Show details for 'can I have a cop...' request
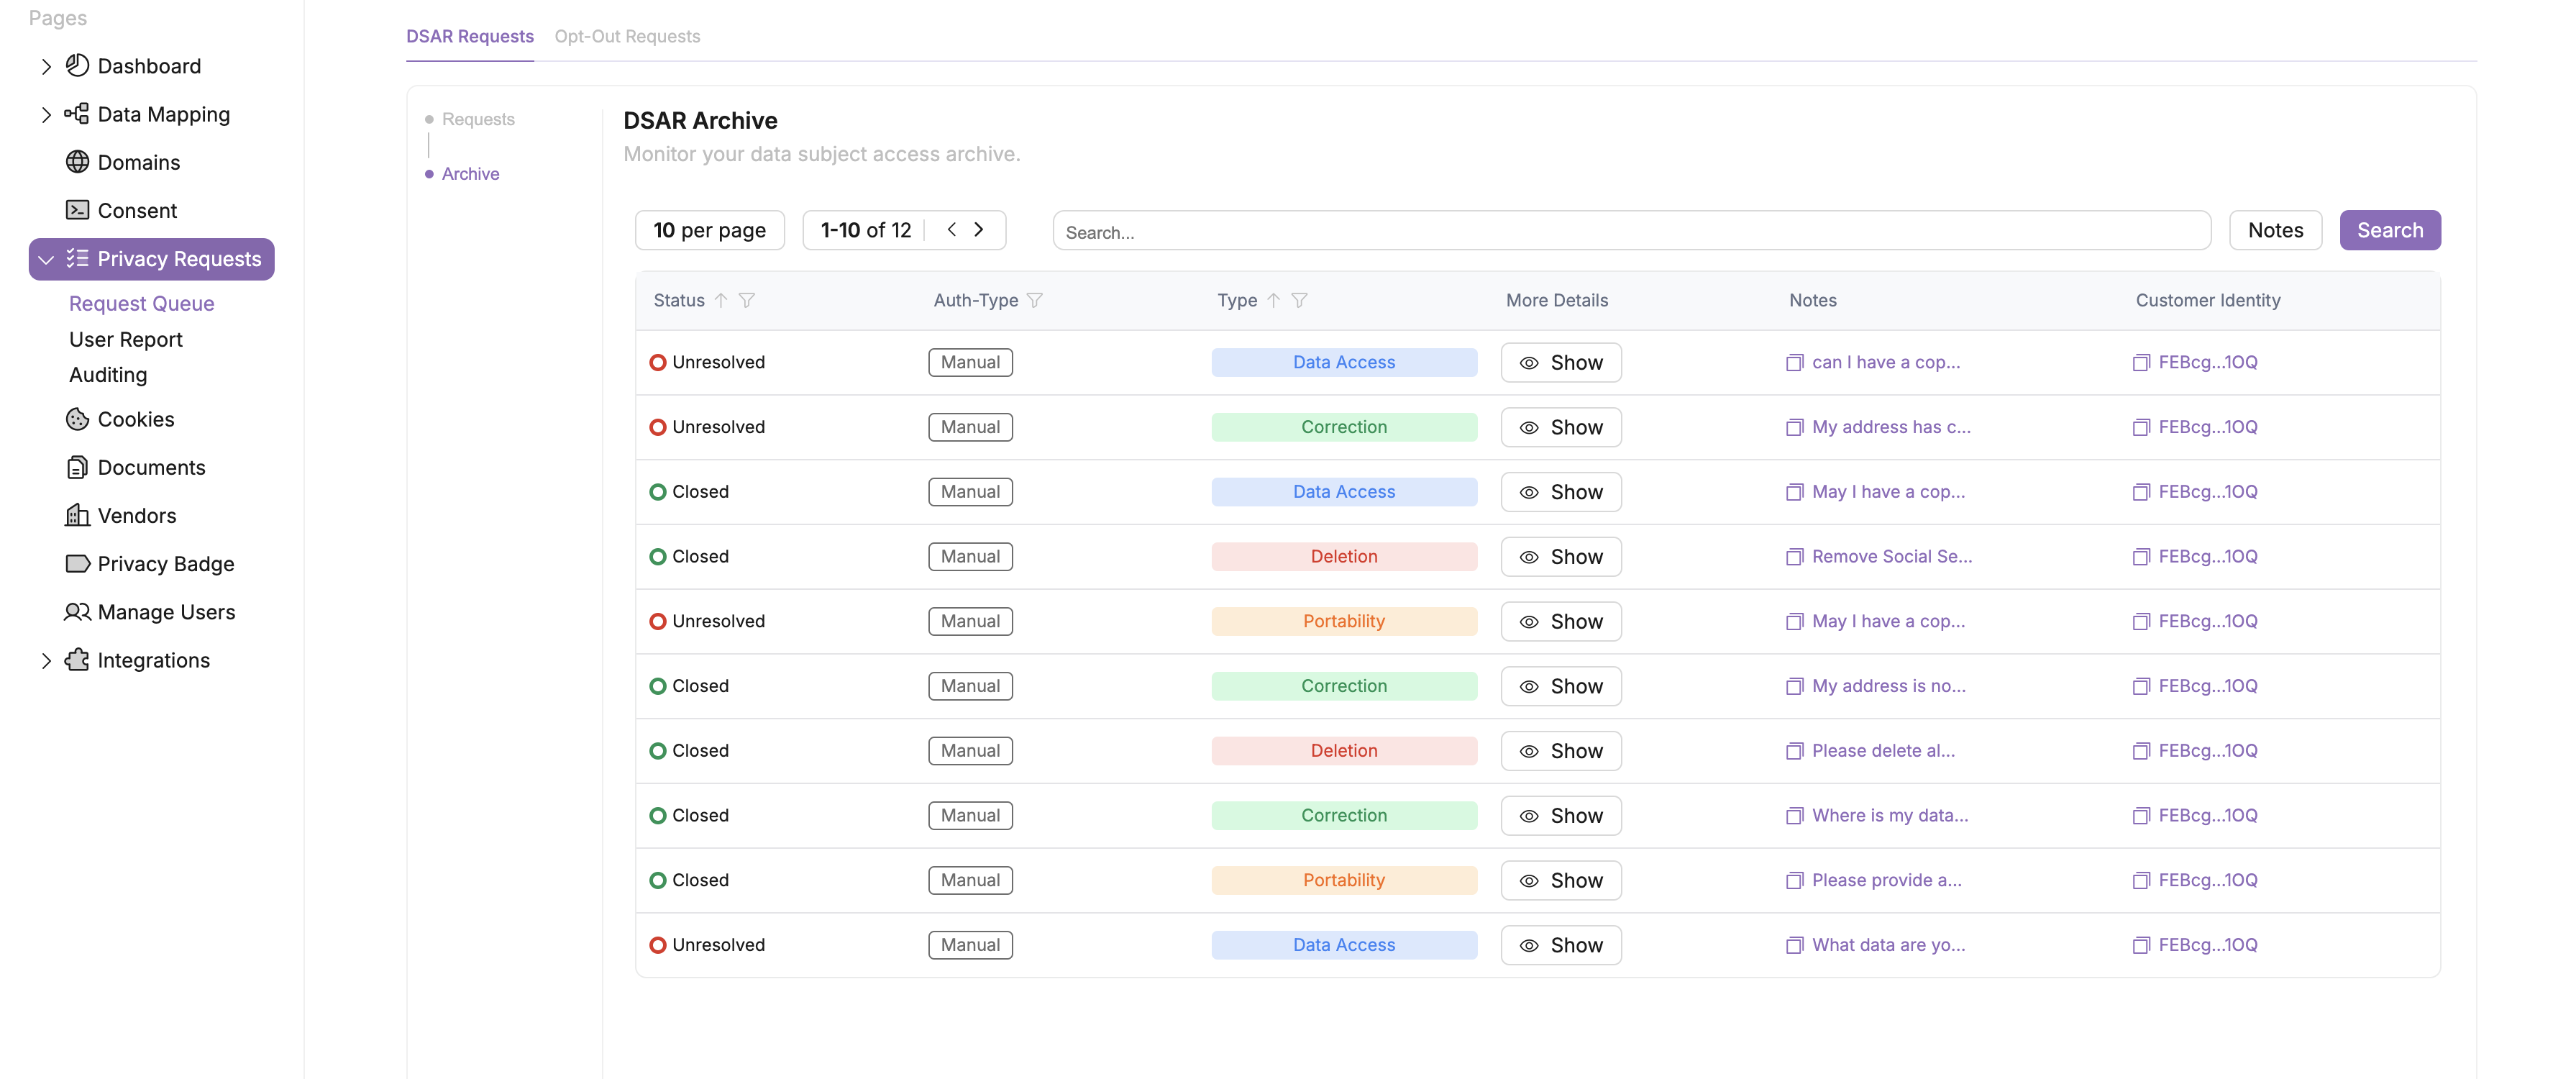 click(1561, 362)
